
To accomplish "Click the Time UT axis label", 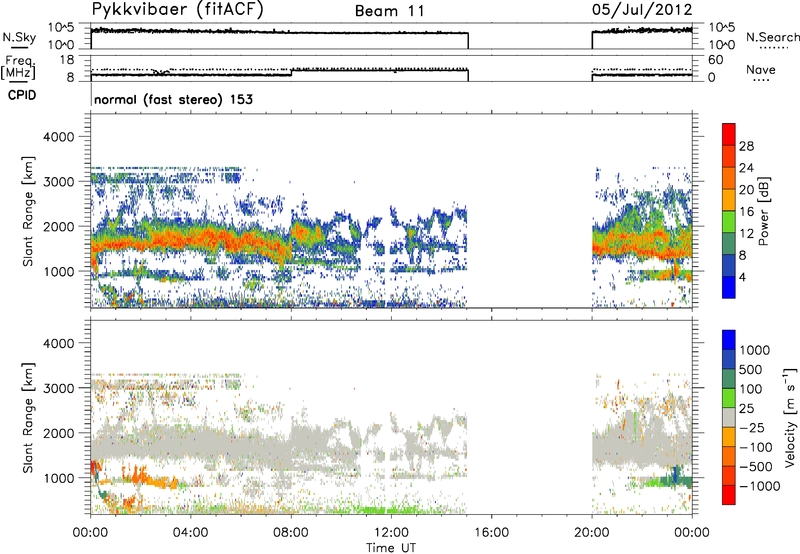I will click(x=391, y=548).
